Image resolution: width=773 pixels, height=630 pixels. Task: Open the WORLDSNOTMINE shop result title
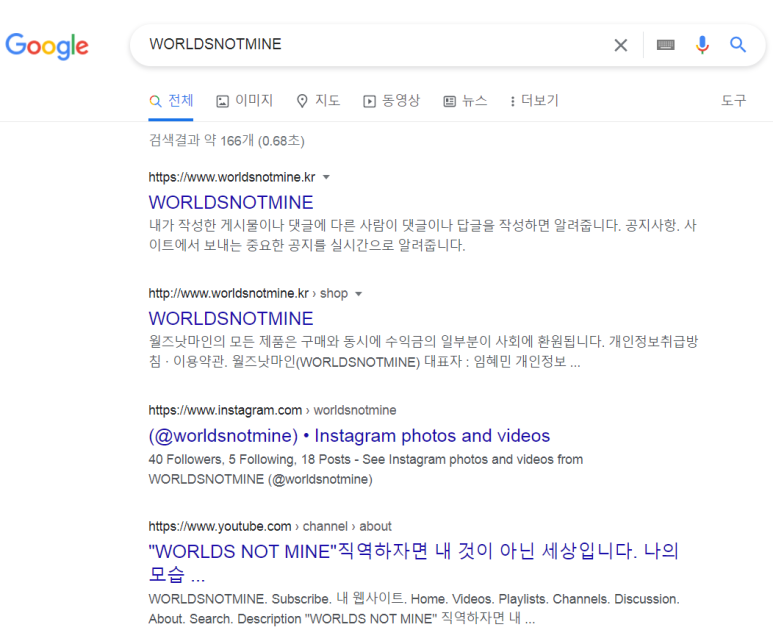tap(231, 319)
